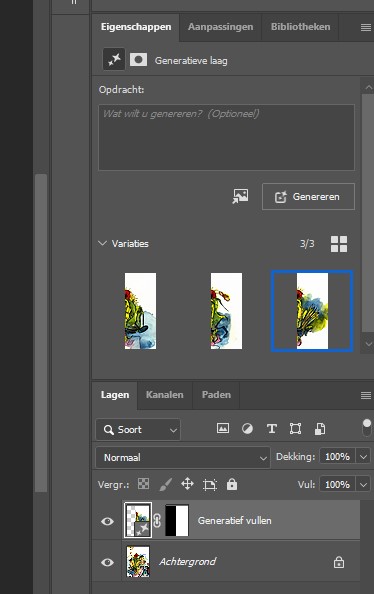Image resolution: width=374 pixels, height=594 pixels.
Task: Click the left vertical scrollbar thumb
Action: 41,333
